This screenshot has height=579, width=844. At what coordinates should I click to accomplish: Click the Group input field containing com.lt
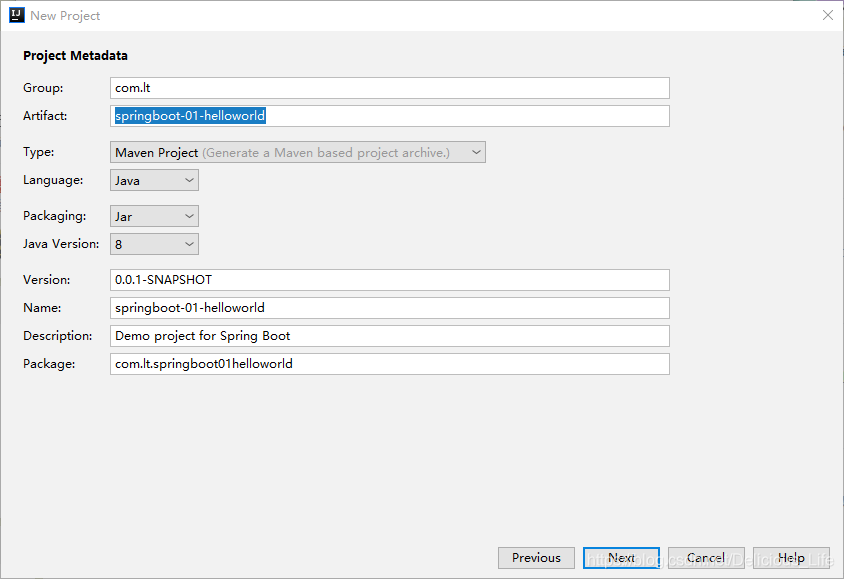(390, 88)
